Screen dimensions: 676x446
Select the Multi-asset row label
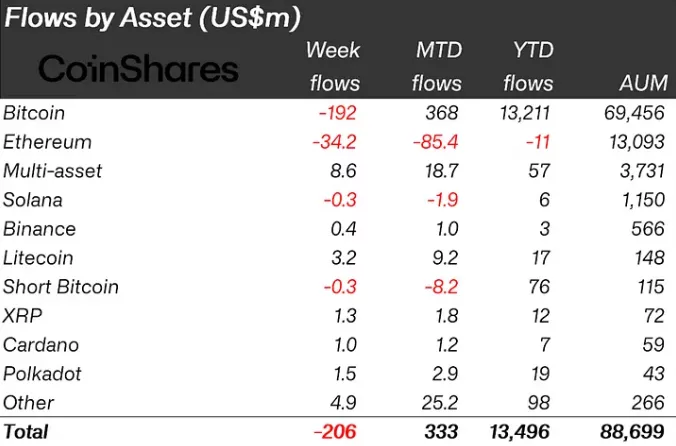[52, 171]
